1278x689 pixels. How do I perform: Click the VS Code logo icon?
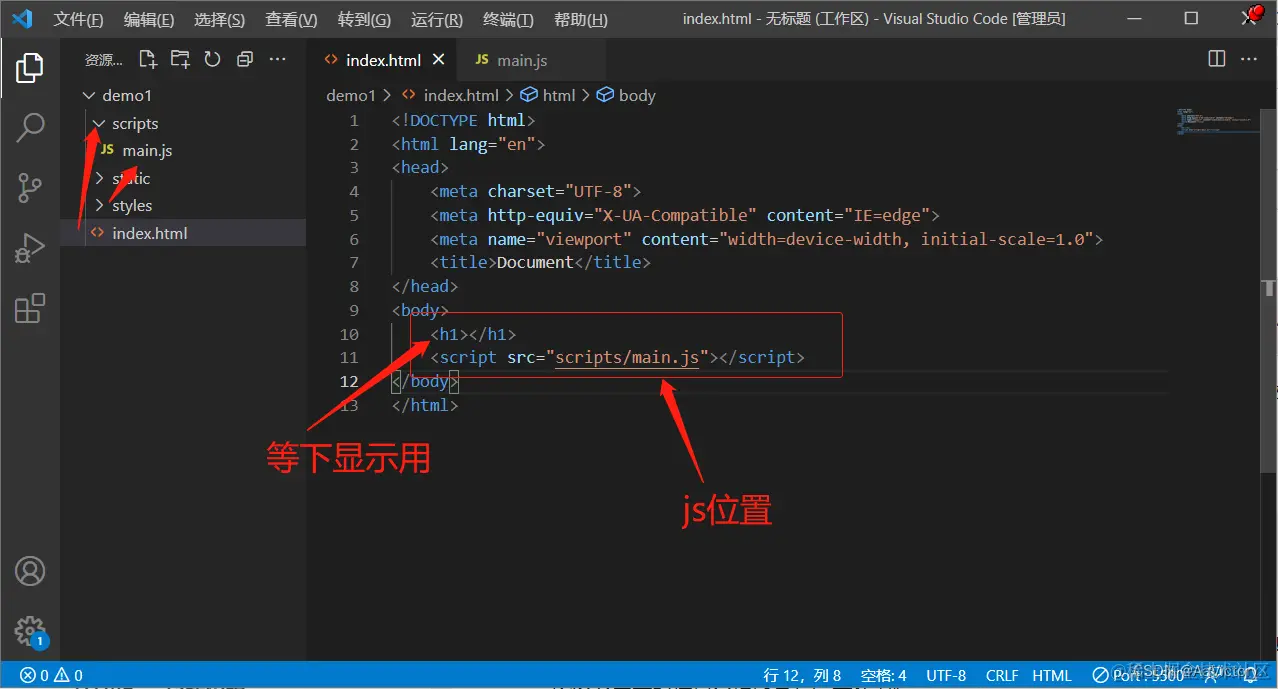coord(22,18)
